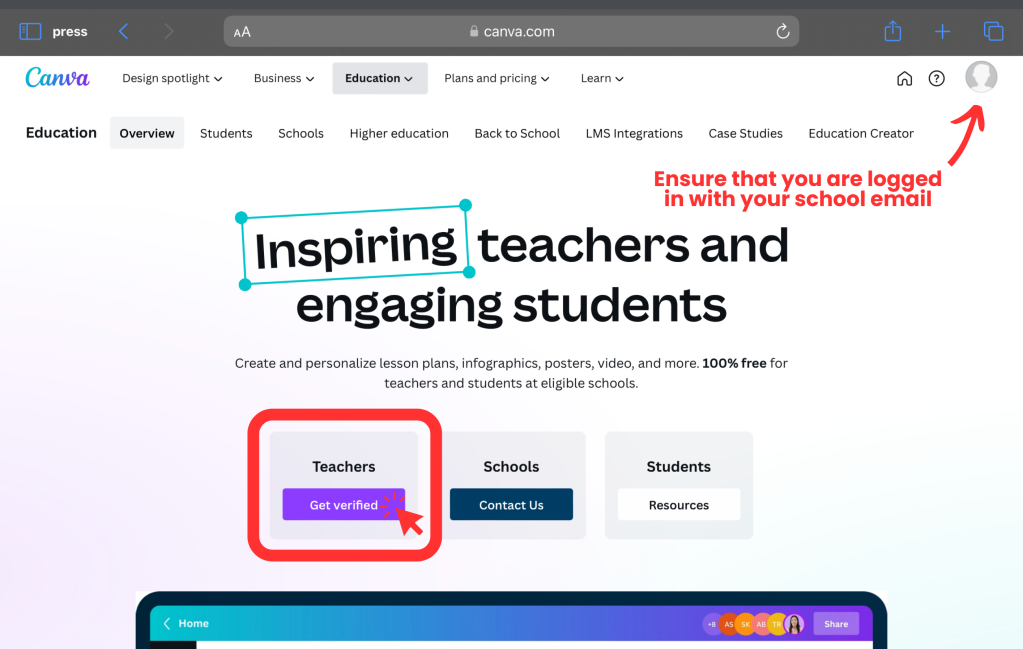Click the Home back chevron in preview
Screen dimensions: 1023x649
[167, 624]
